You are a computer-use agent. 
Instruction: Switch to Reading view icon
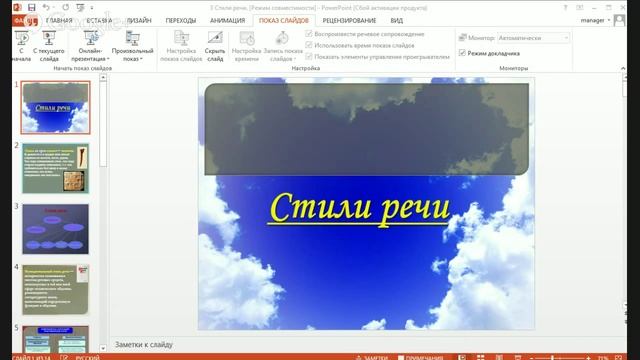[499, 358]
